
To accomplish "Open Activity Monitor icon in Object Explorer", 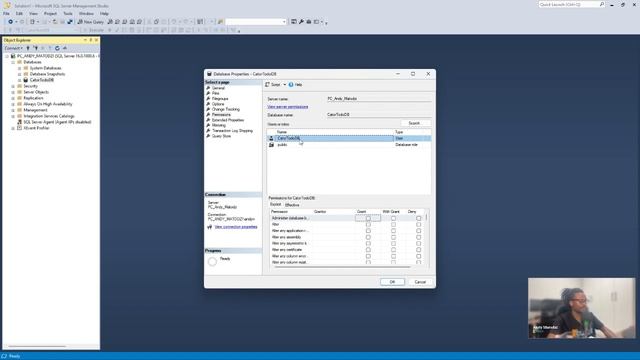I will [64, 48].
